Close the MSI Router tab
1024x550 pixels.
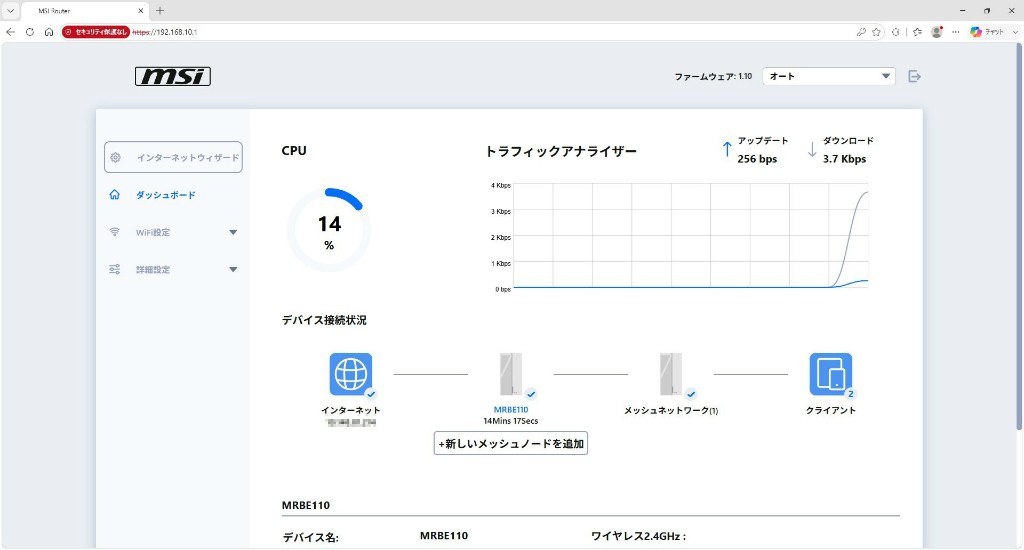pos(140,11)
